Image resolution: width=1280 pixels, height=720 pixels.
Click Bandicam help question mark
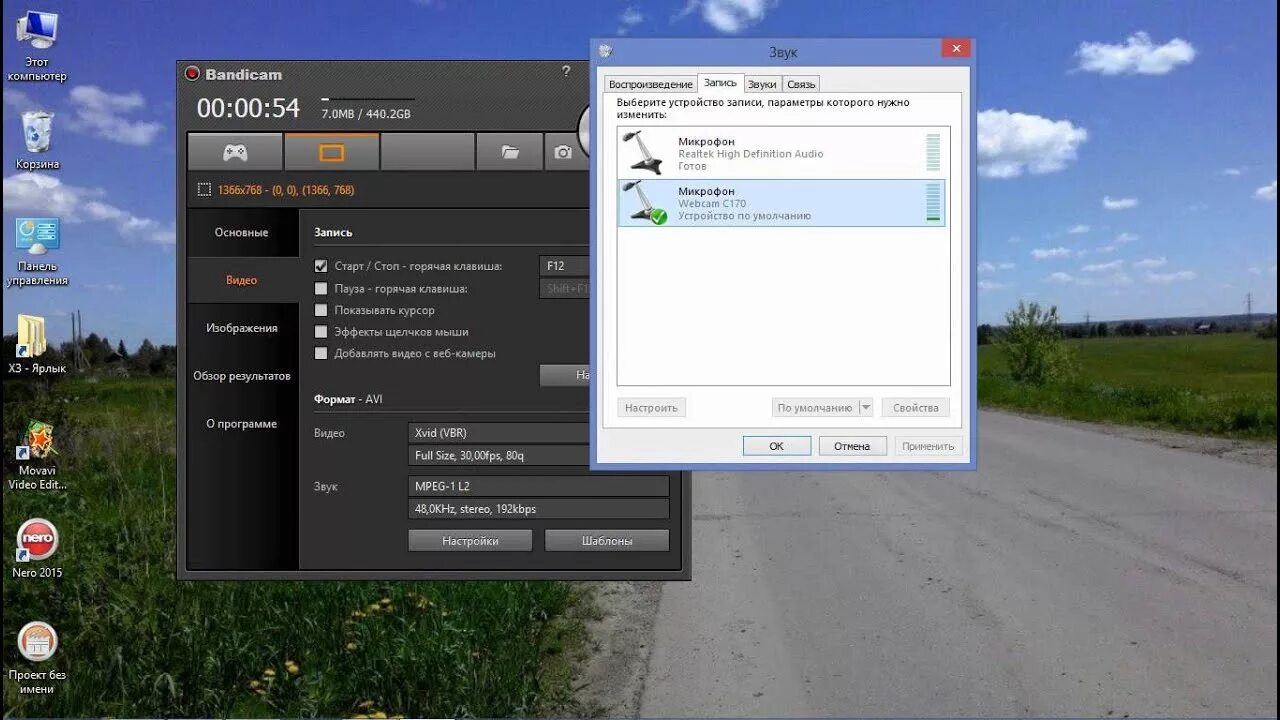566,71
